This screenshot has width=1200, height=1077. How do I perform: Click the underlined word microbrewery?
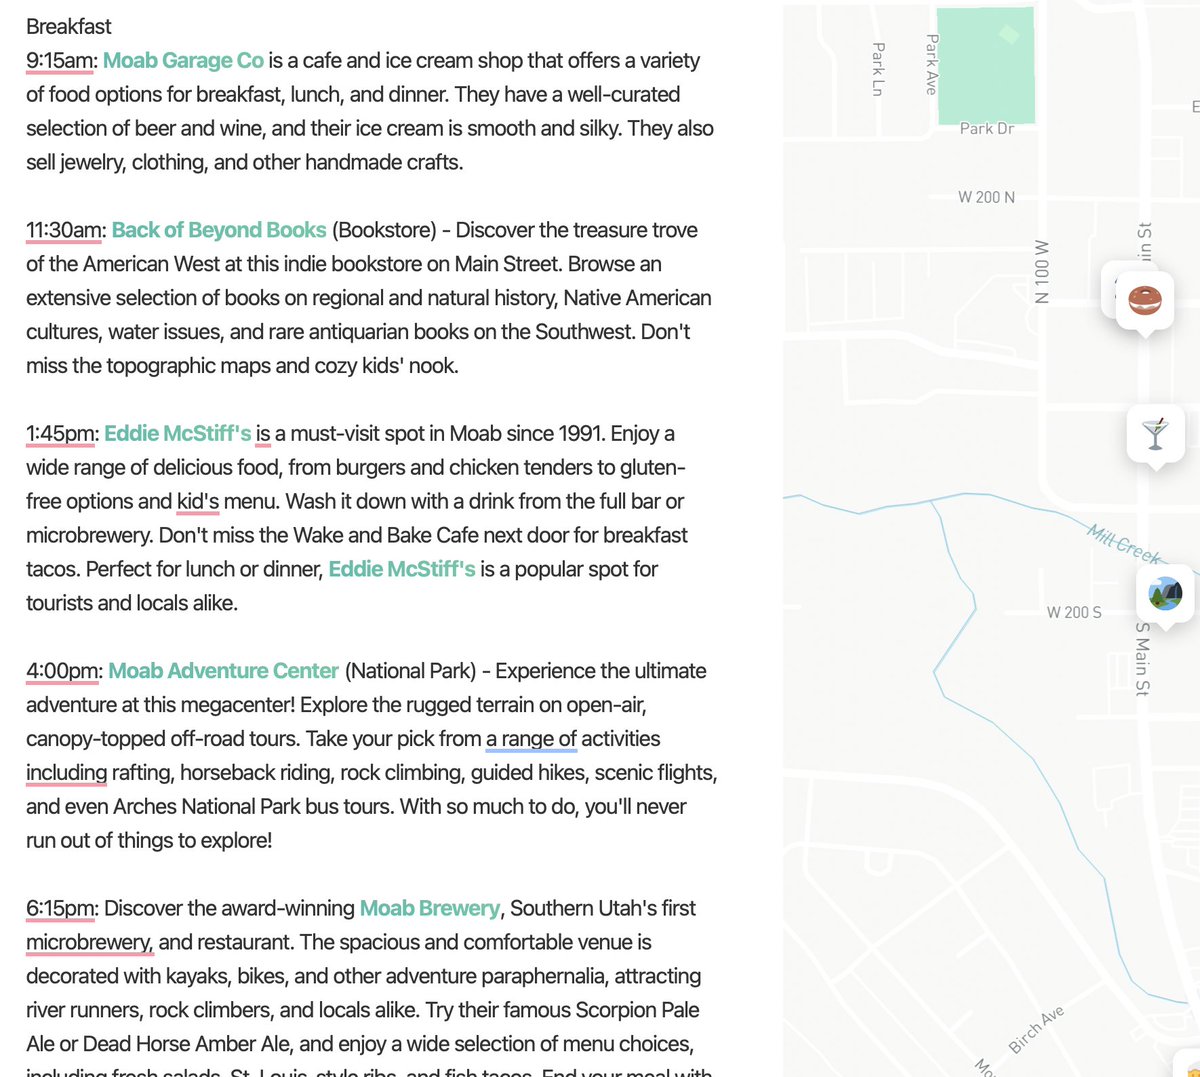(89, 941)
